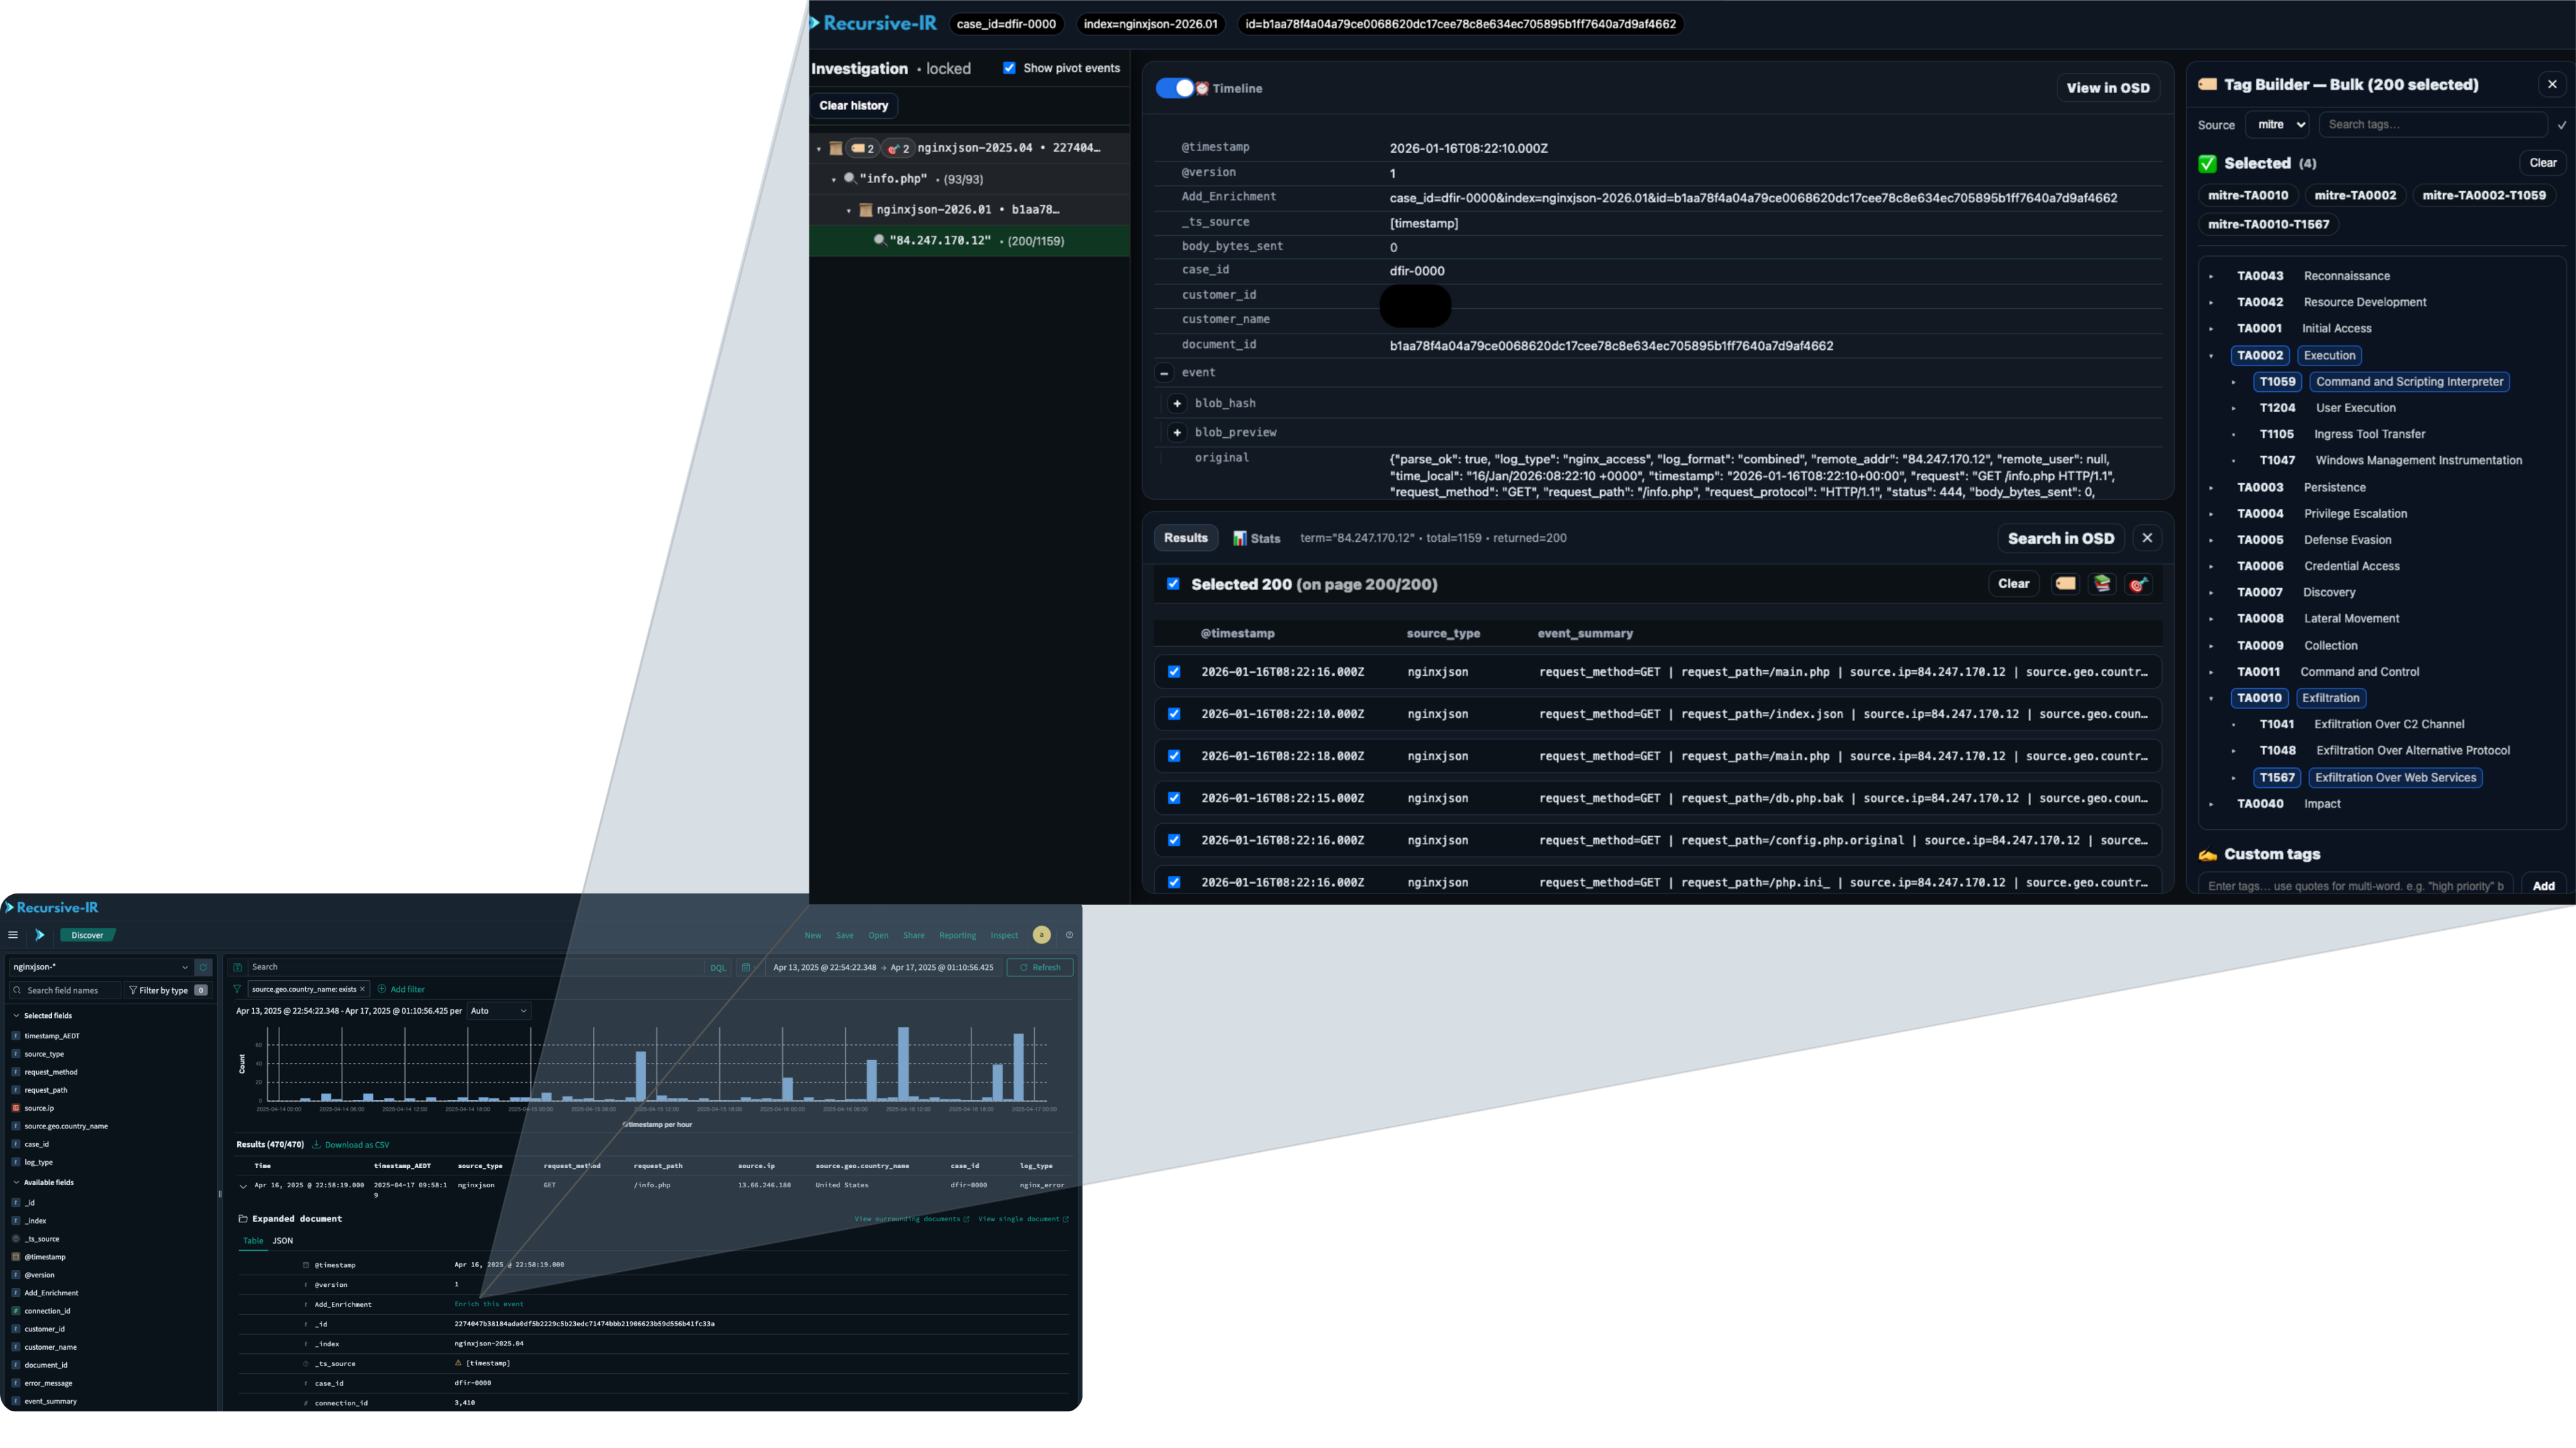Close the search results panel

pyautogui.click(x=2147, y=538)
